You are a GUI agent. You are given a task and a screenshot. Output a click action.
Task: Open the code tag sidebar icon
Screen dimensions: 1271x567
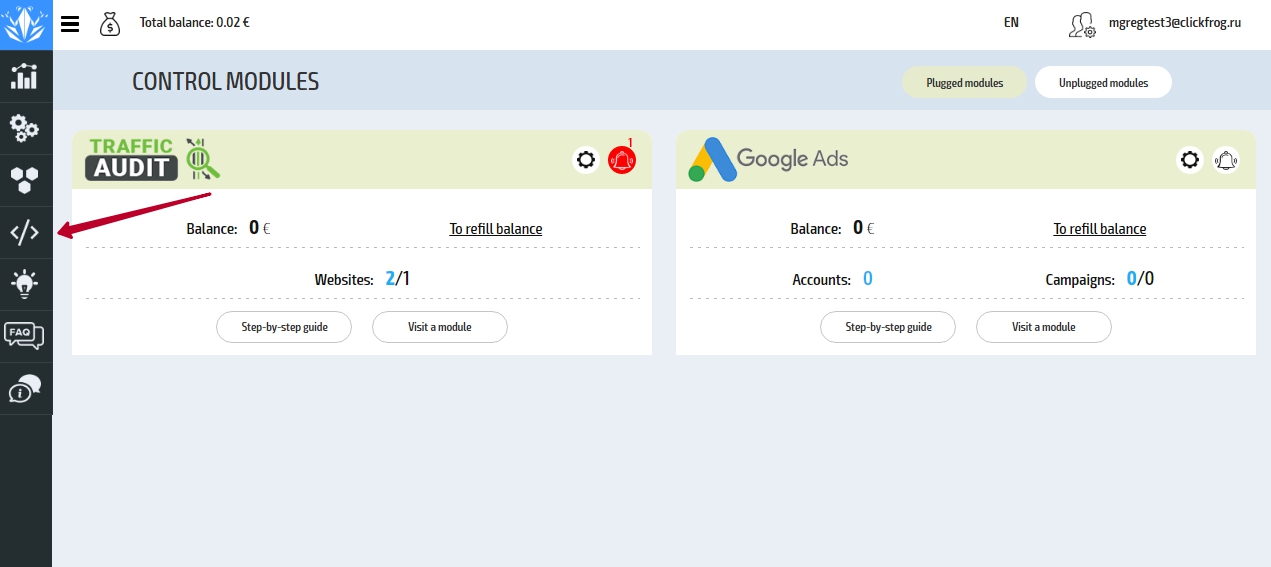tap(25, 233)
